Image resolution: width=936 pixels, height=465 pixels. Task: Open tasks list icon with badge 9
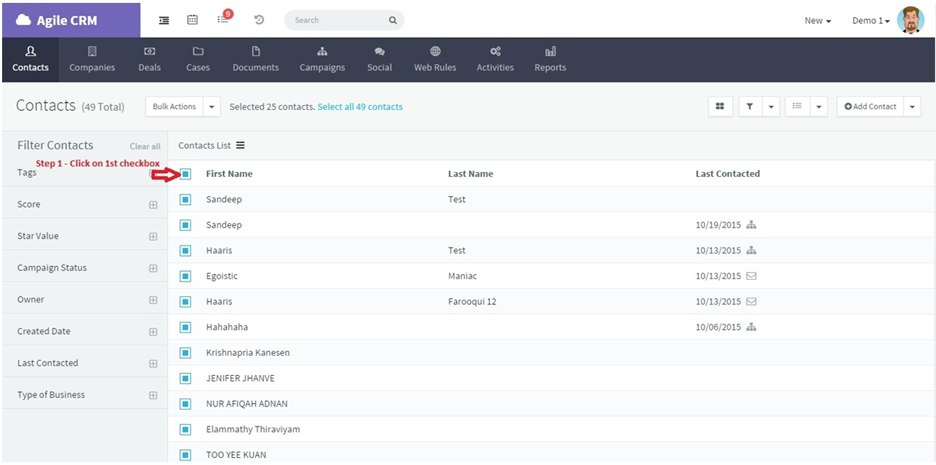[224, 18]
